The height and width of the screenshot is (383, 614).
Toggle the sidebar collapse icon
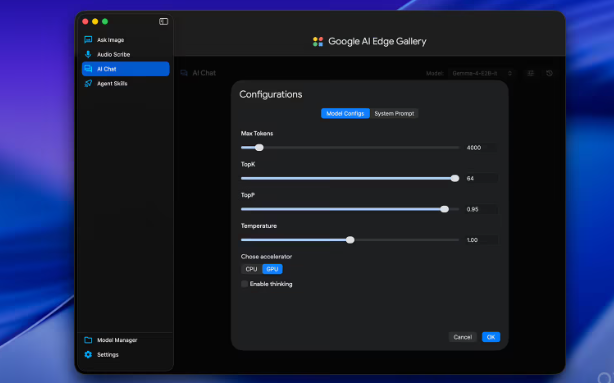coord(164,22)
